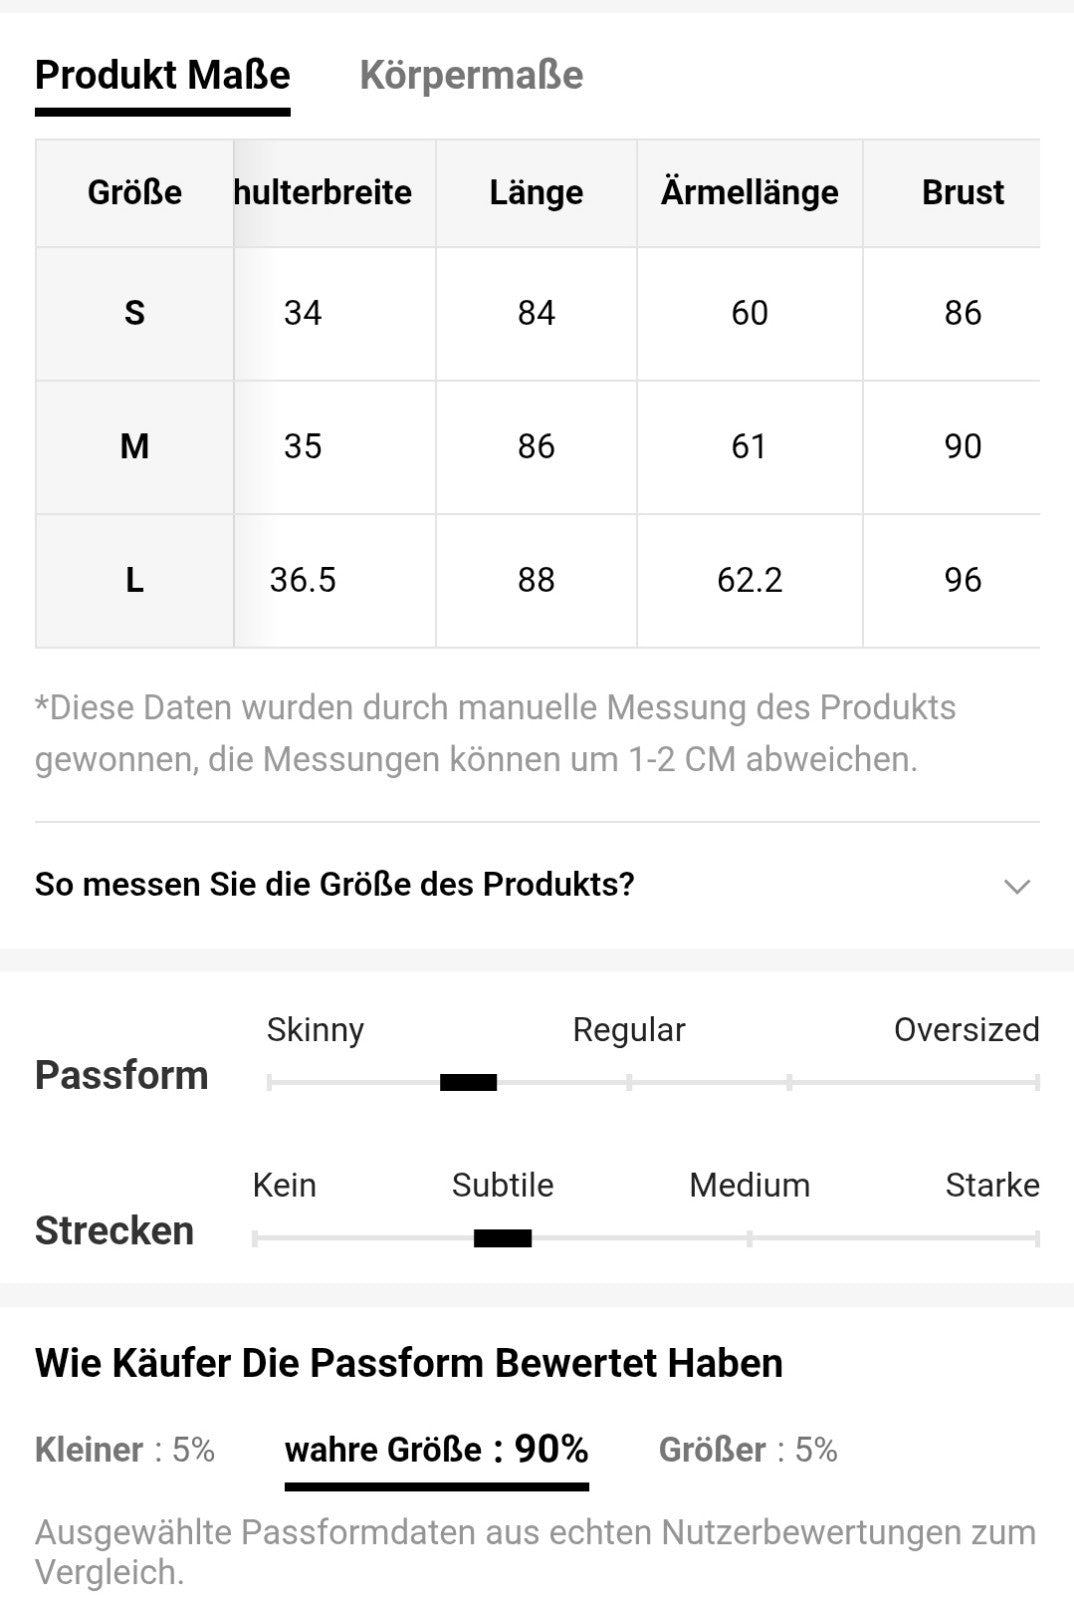Select the 'Kleiner : 5%' fit rating

[125, 1449]
